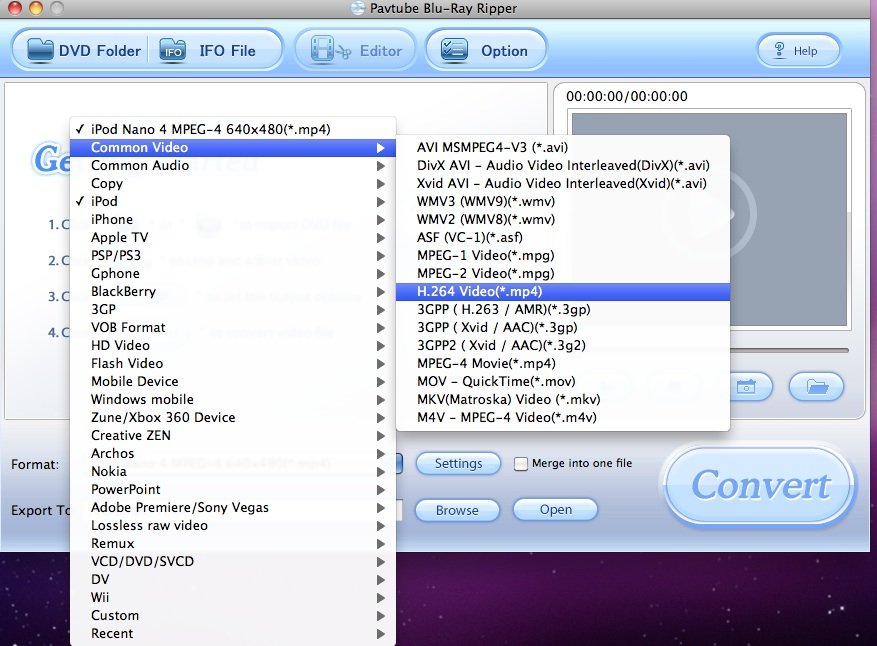
Task: Select WMV2 (WMV8)(*.wmv) format
Action: click(x=563, y=220)
